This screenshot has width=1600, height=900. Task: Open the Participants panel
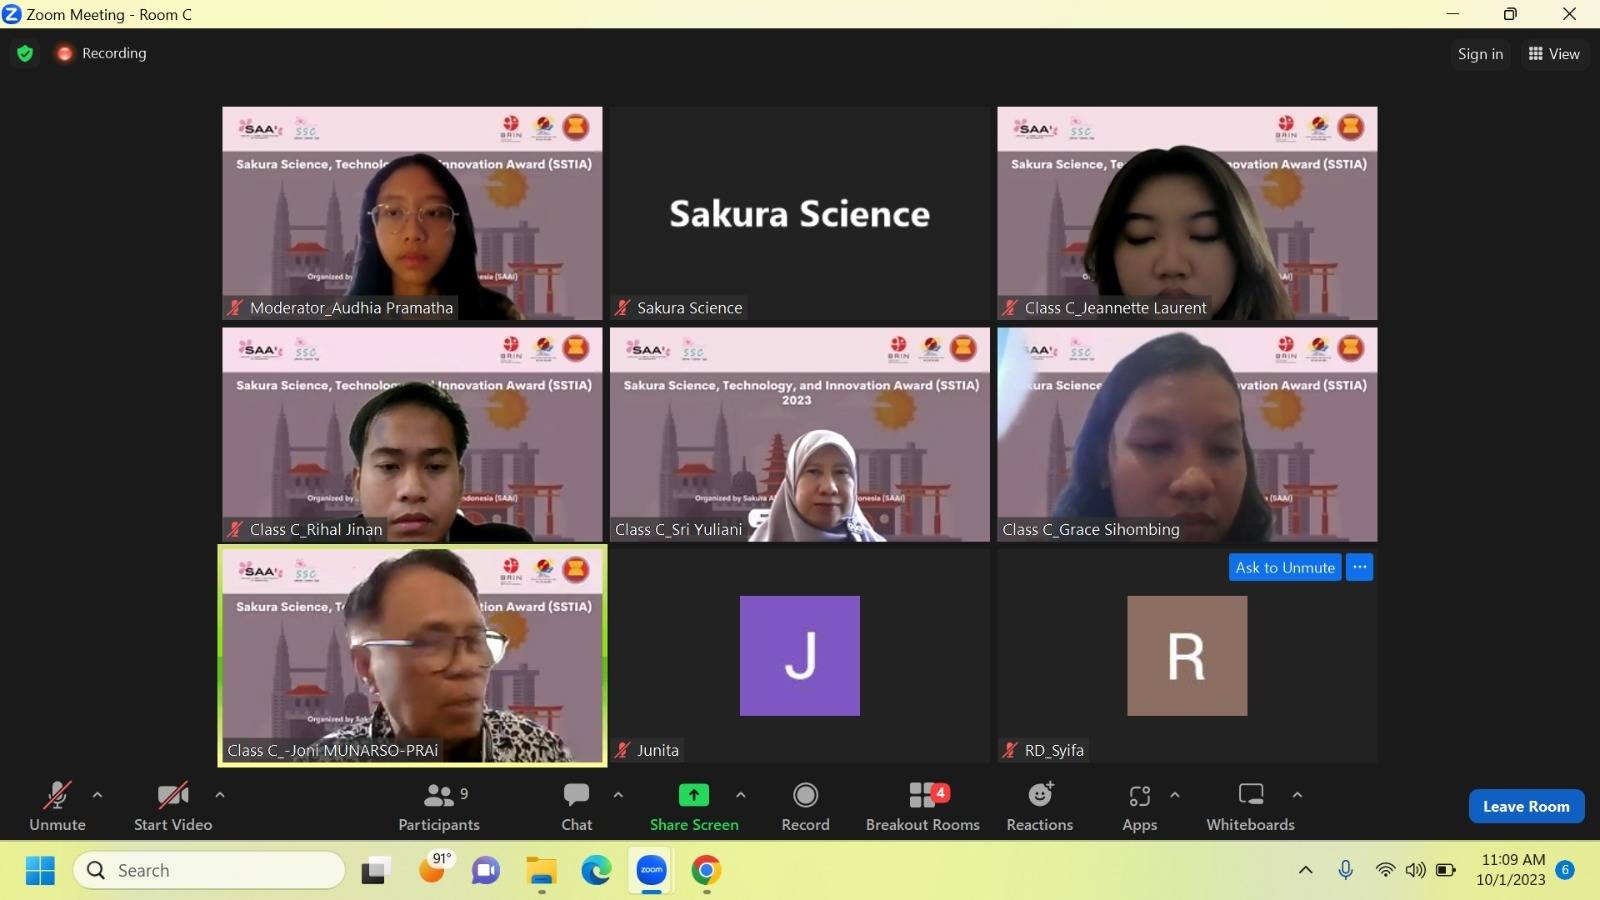(x=438, y=806)
